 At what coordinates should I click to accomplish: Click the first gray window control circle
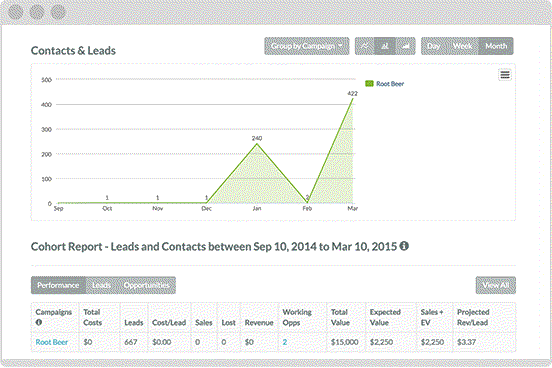tap(16, 12)
